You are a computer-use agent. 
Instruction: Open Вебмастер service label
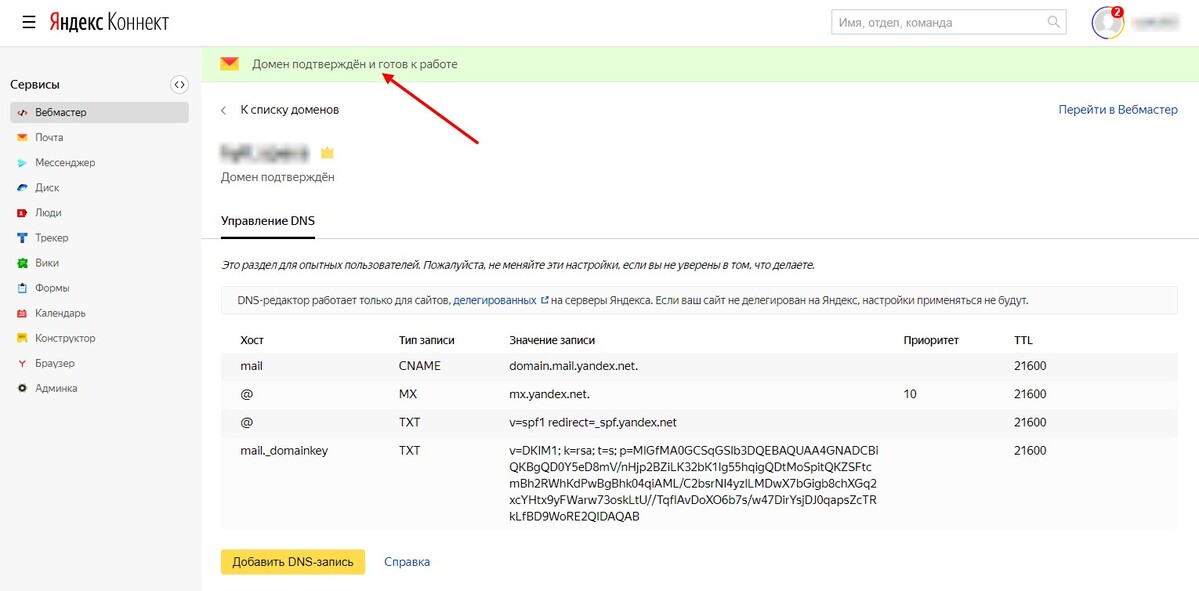(x=60, y=112)
